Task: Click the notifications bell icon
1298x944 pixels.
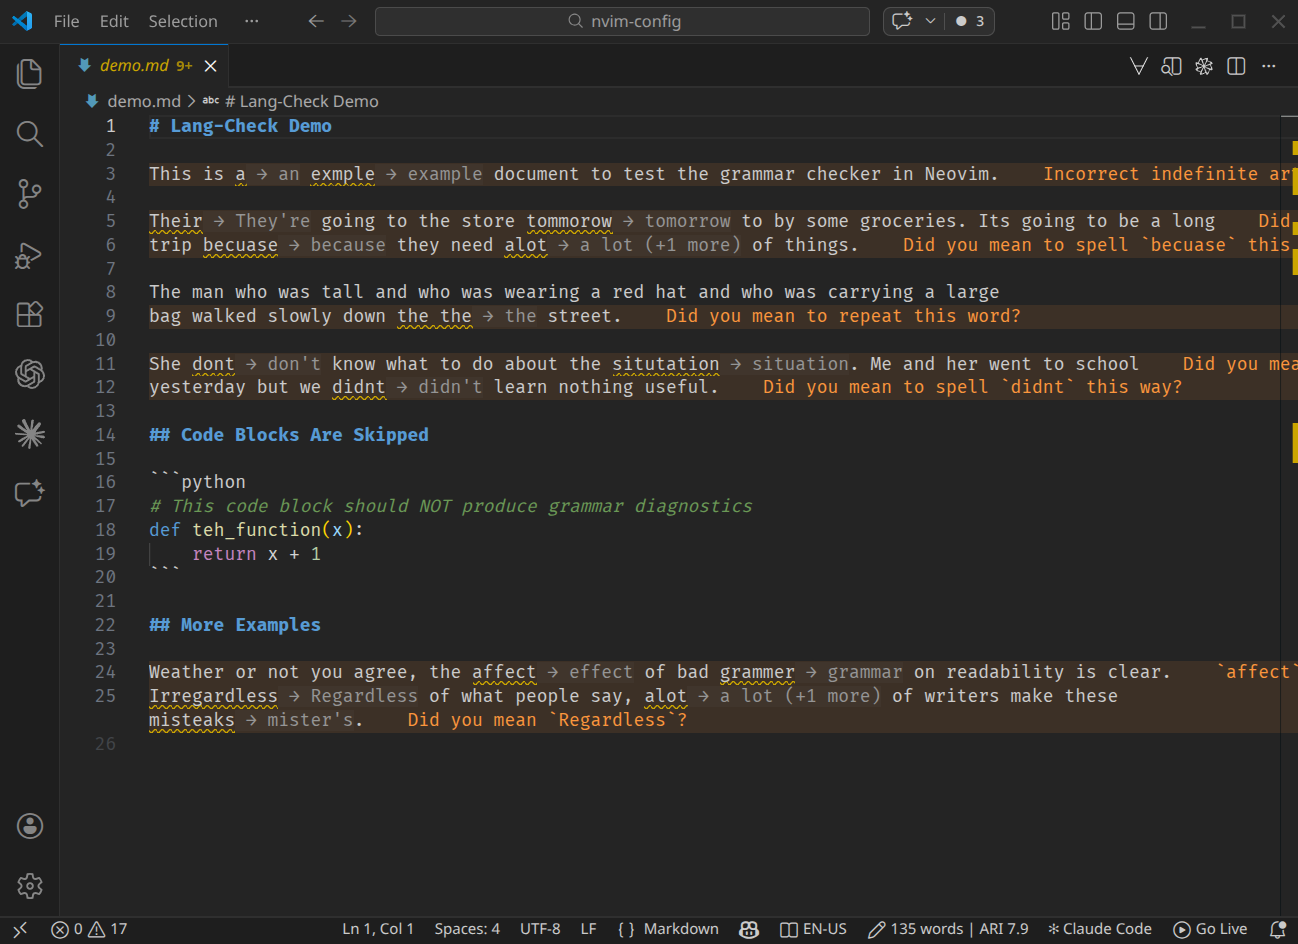Action: 1278,928
